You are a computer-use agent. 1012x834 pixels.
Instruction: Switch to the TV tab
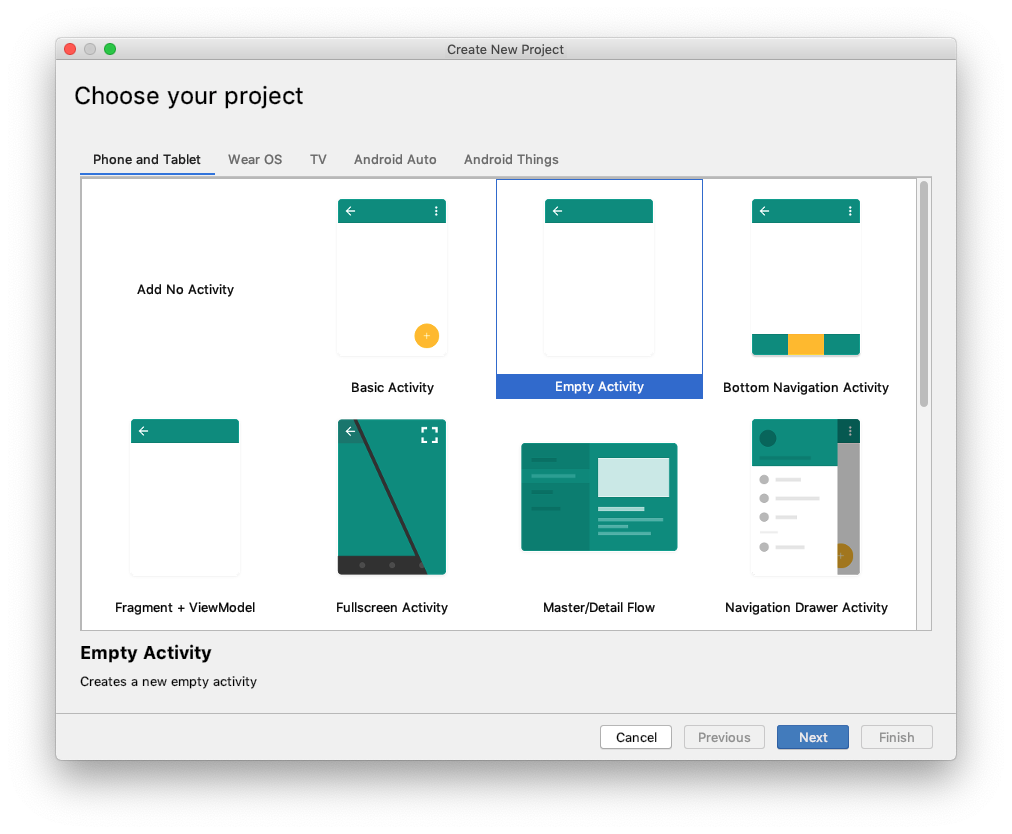(318, 159)
